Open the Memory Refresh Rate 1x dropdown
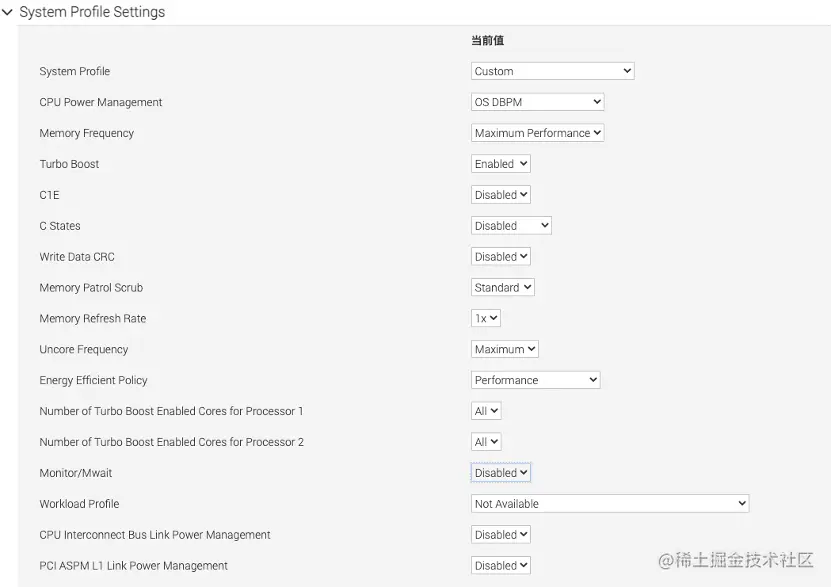Screen dimensions: 832x588 point(486,318)
